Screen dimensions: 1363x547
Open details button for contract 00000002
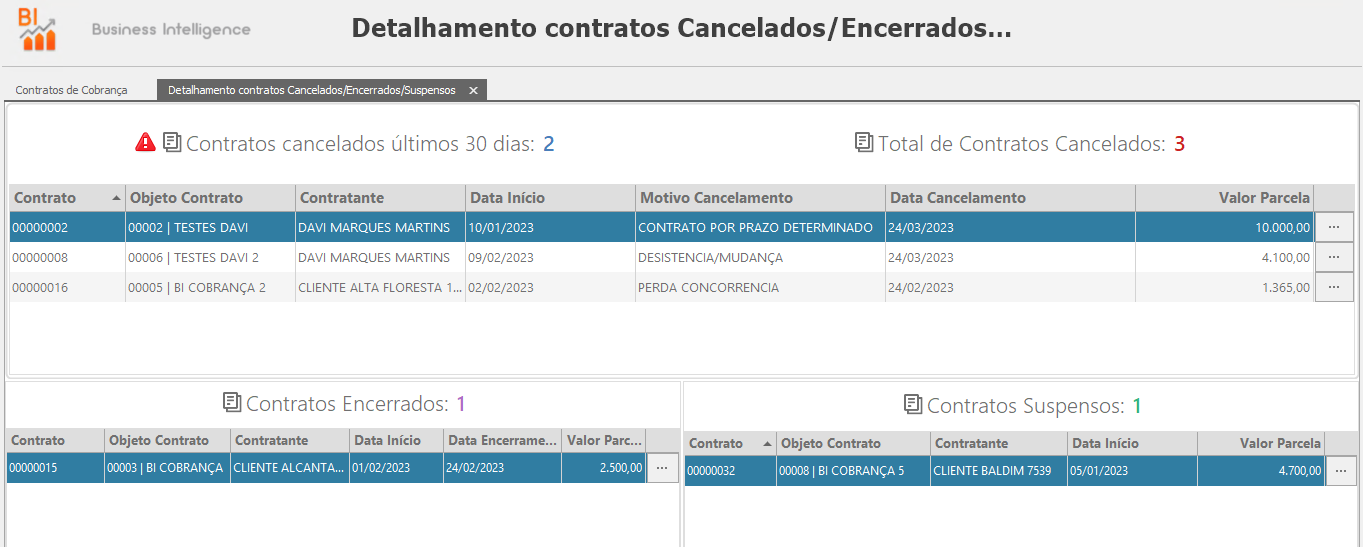click(x=1333, y=227)
